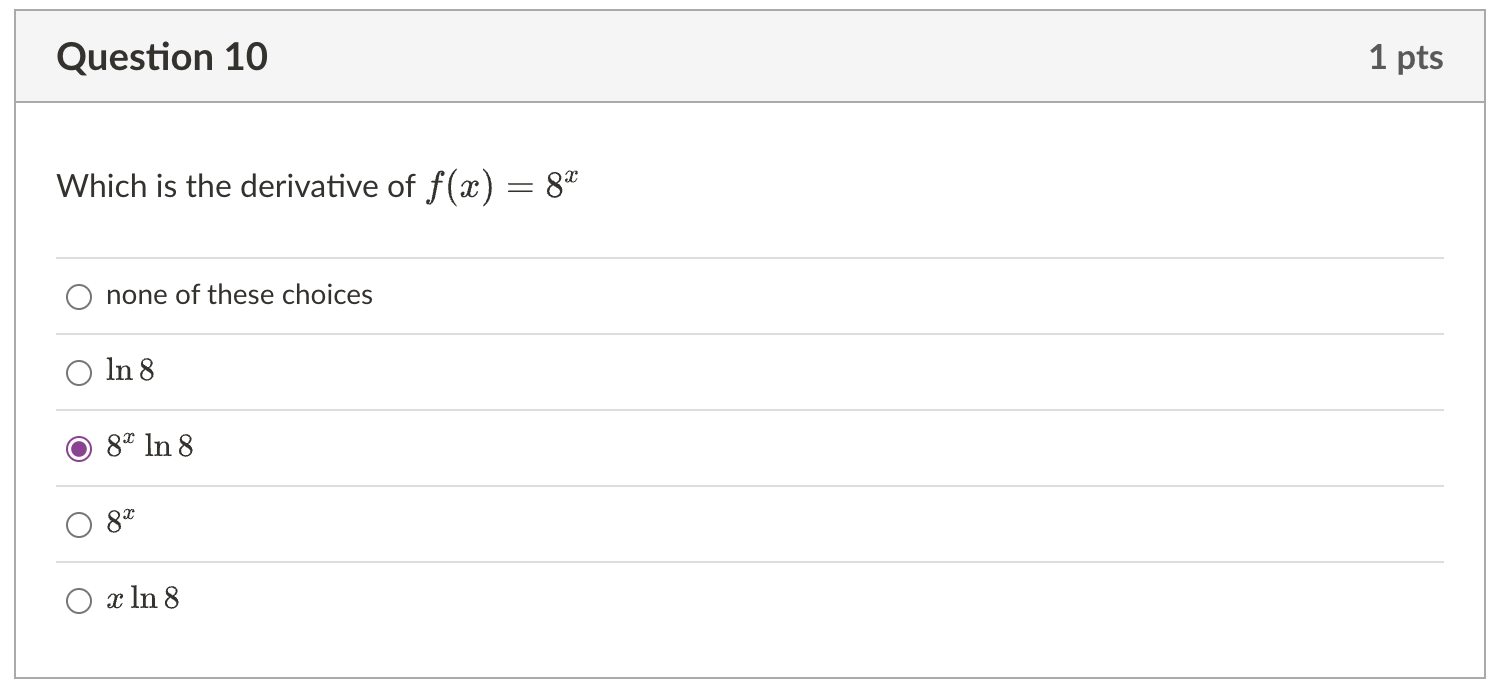
Task: Click the gray question header bar
Action: point(748,57)
